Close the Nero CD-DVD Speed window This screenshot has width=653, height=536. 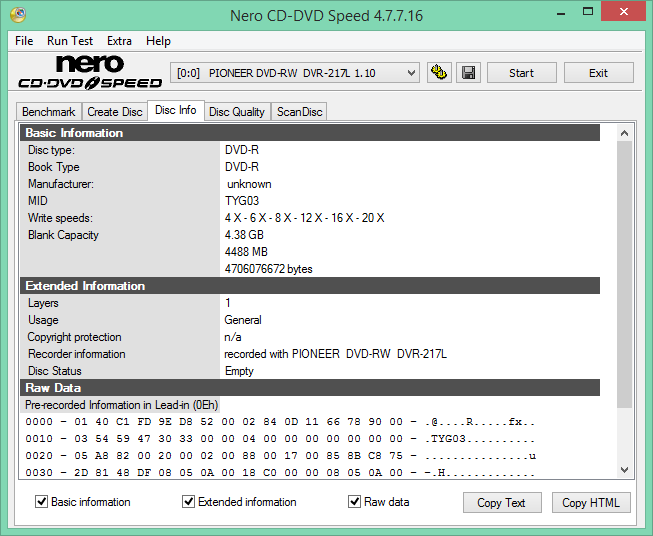click(x=623, y=12)
